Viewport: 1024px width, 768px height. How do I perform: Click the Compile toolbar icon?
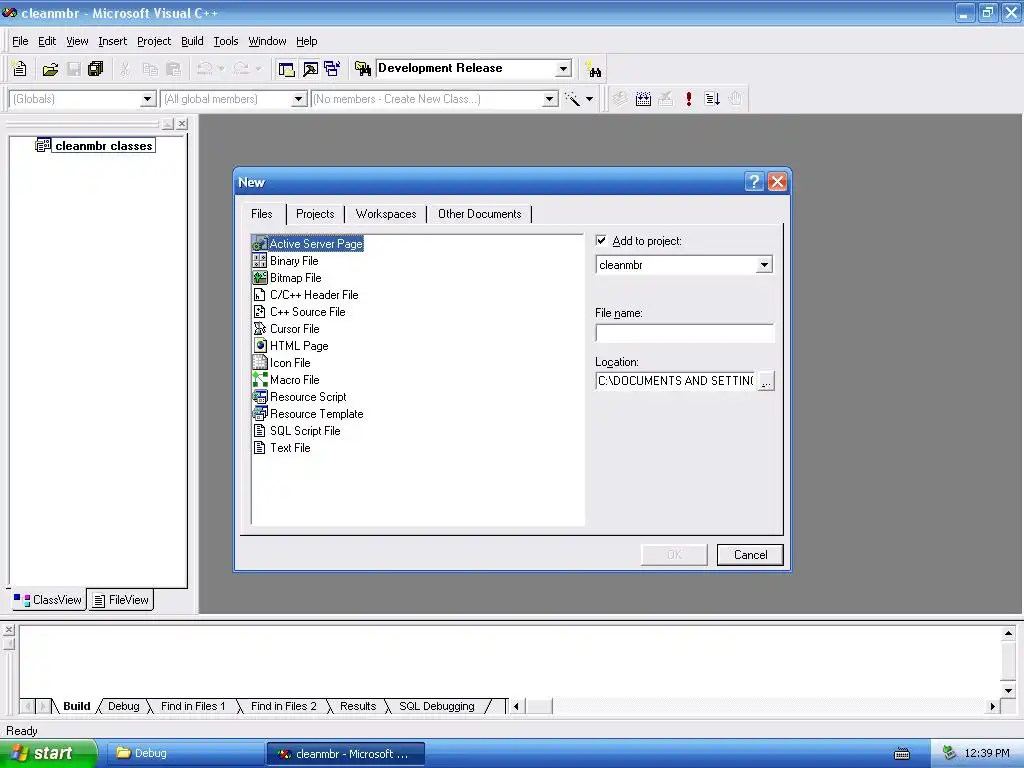pos(619,99)
